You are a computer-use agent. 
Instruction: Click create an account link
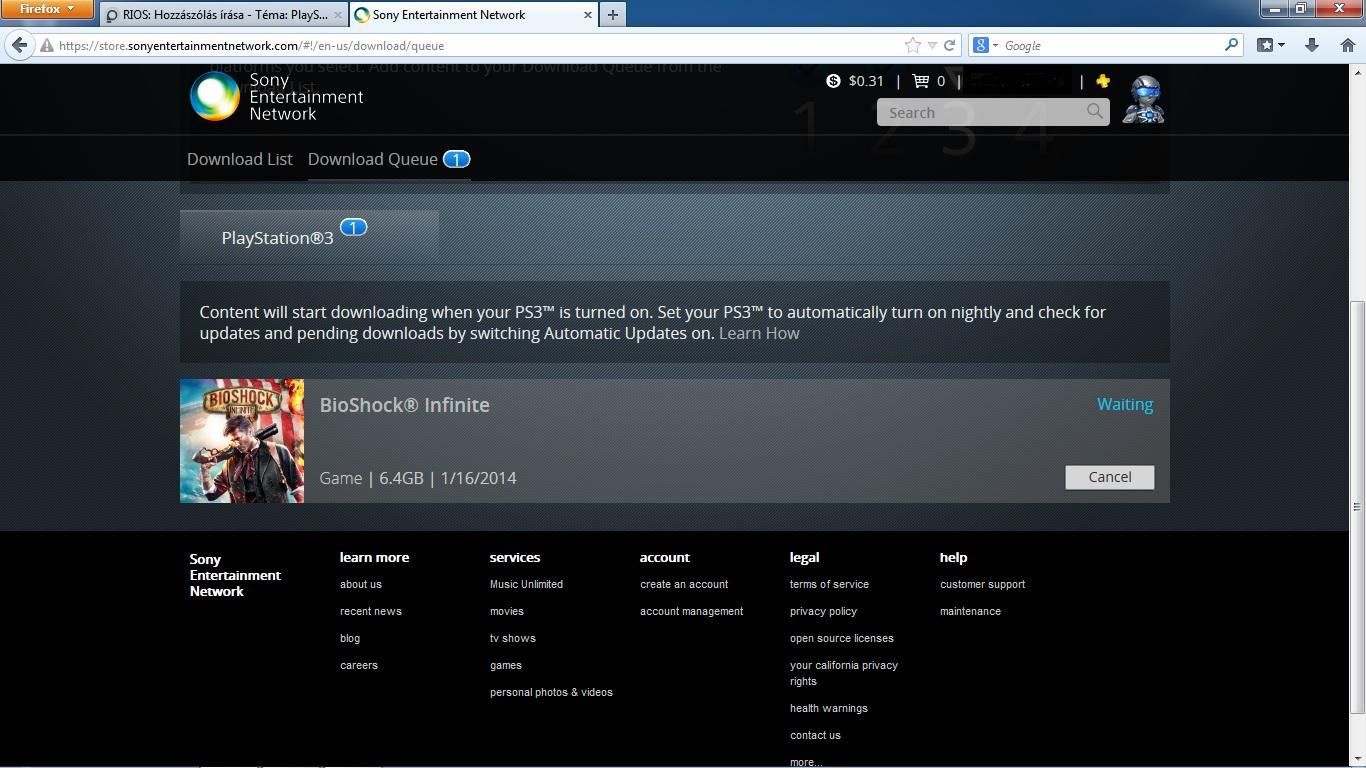pyautogui.click(x=684, y=584)
